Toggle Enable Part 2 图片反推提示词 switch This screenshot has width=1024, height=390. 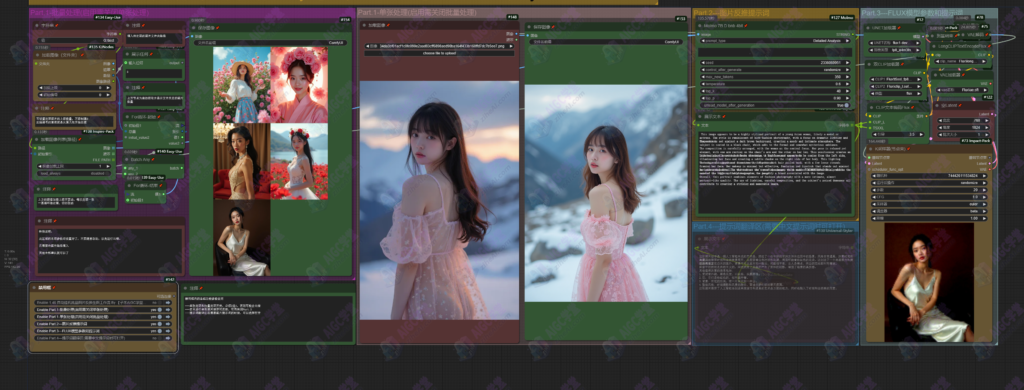159,324
